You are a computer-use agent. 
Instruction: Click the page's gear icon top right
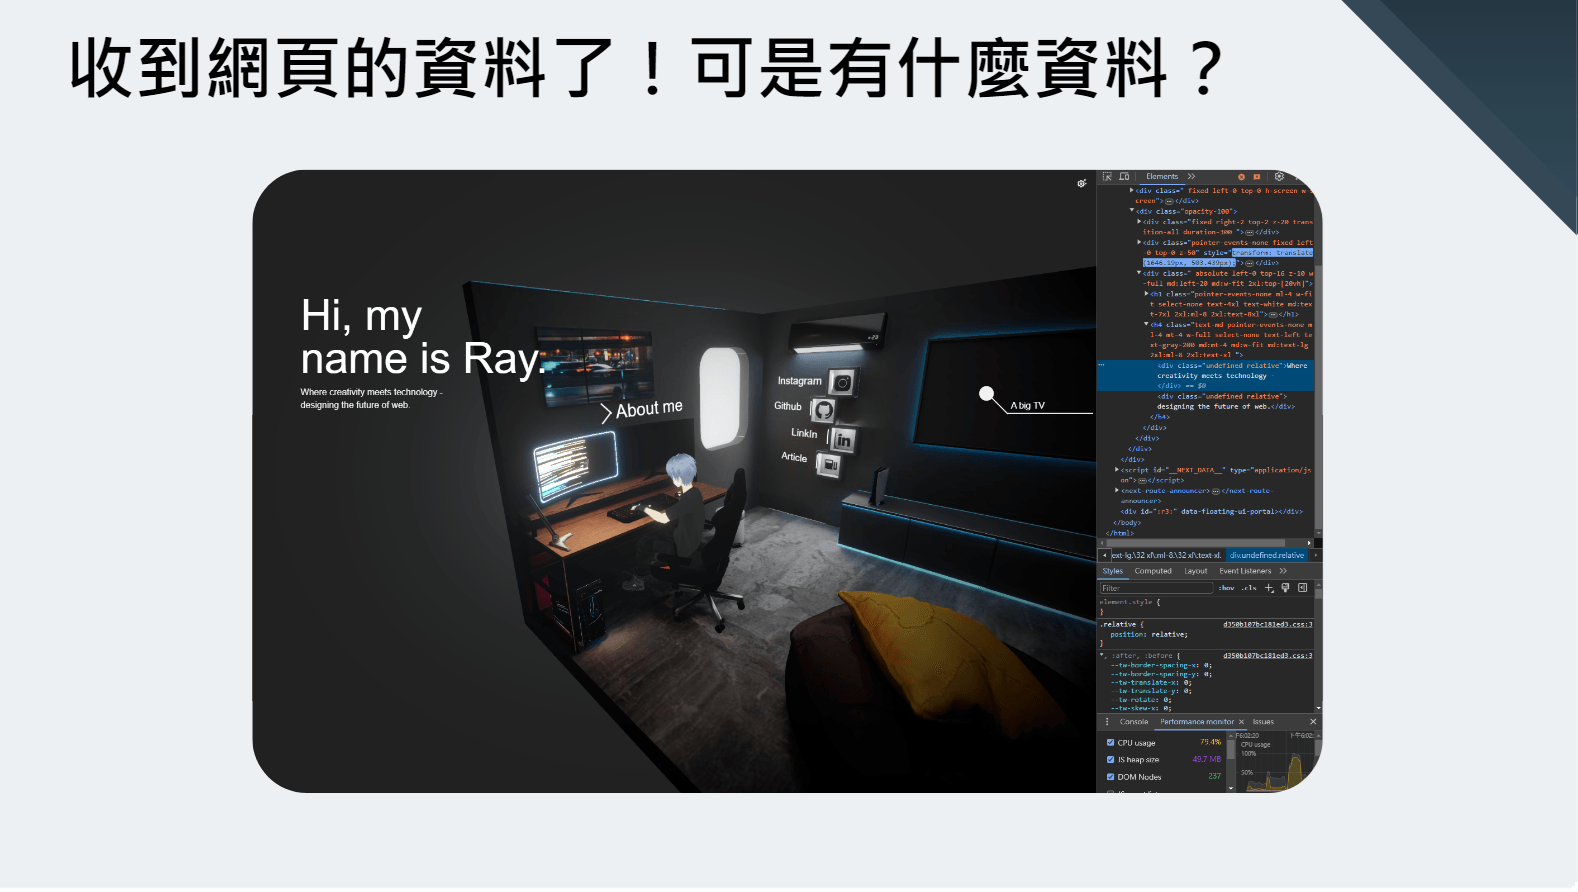click(1081, 183)
